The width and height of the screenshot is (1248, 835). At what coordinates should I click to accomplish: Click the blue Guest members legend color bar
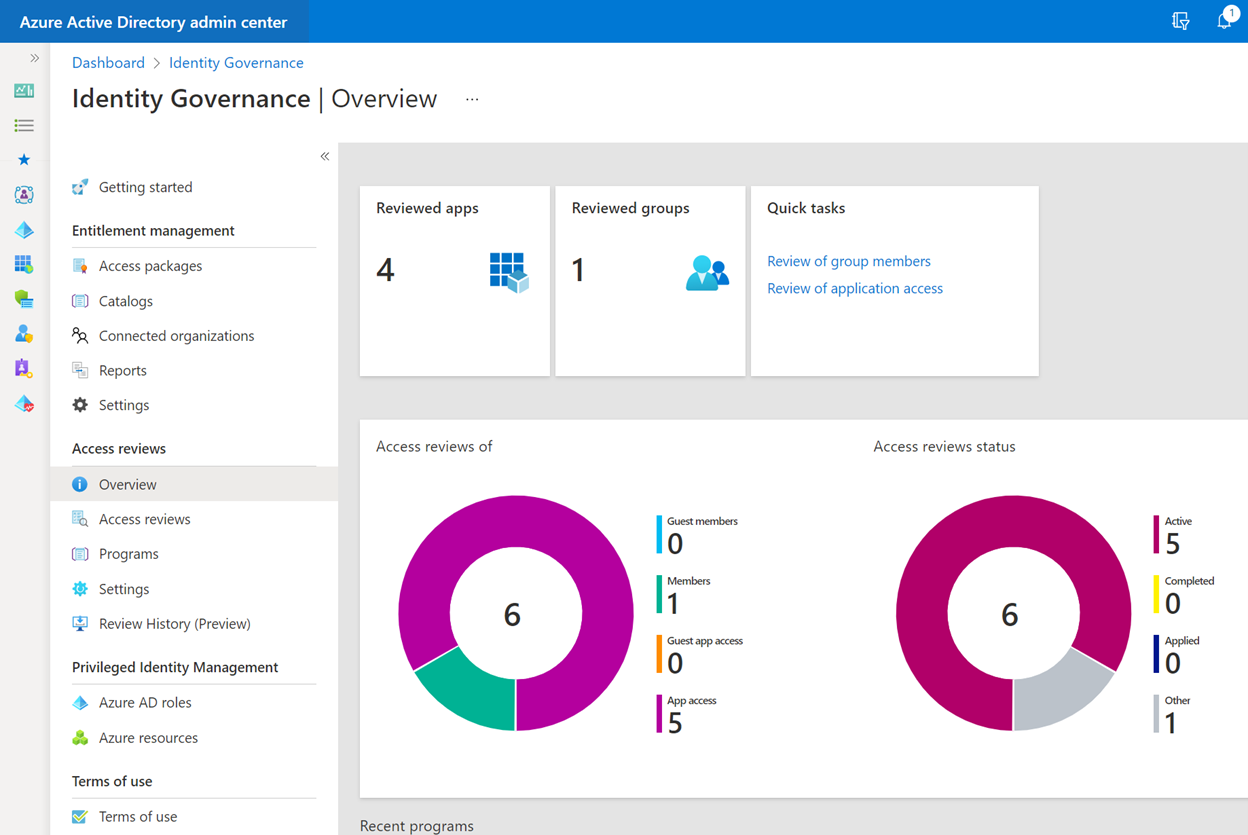tap(659, 535)
